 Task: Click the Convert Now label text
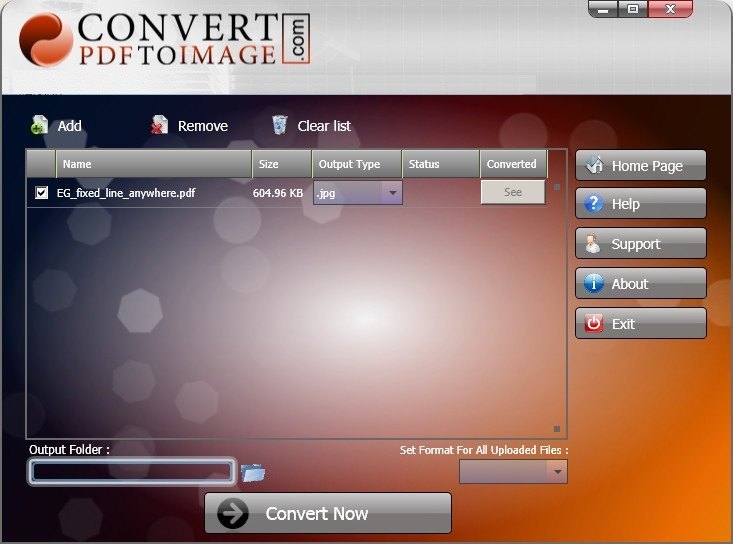point(316,514)
